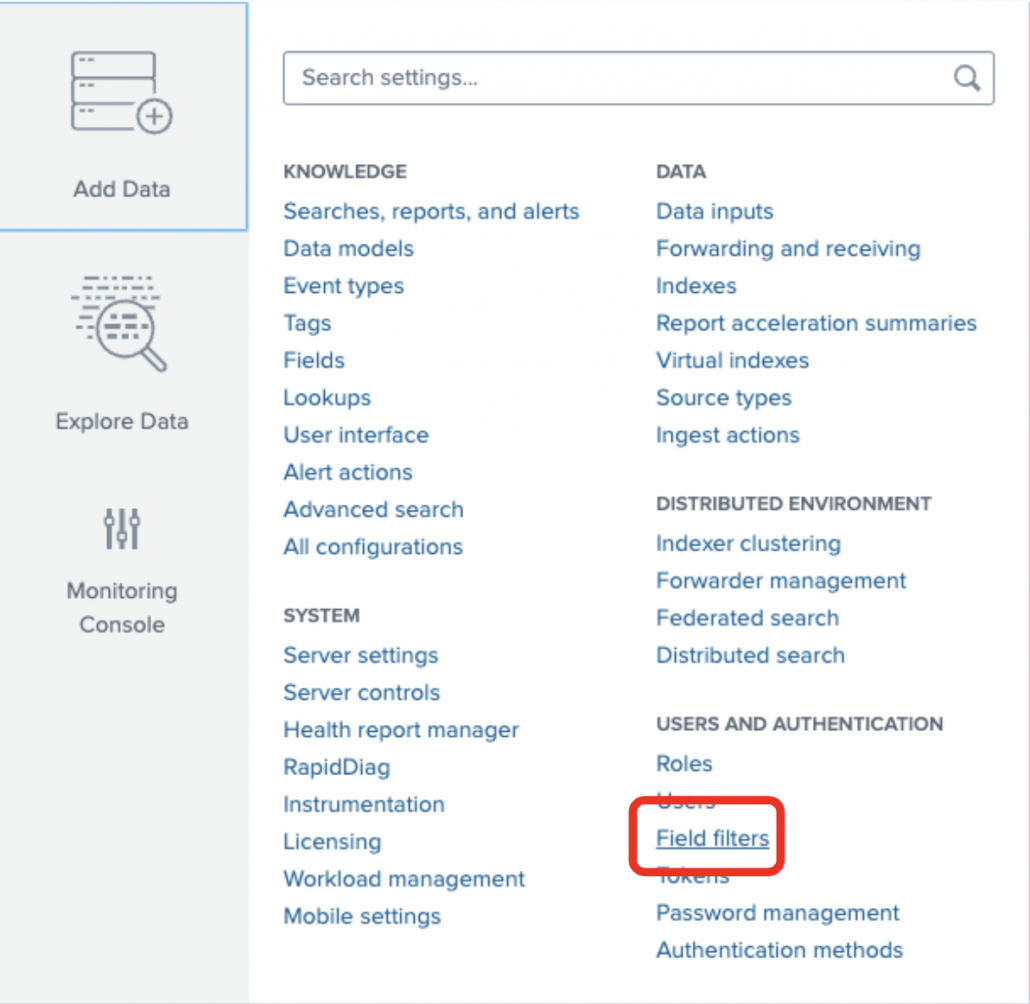
Task: Go to Authentication methods
Action: (779, 950)
